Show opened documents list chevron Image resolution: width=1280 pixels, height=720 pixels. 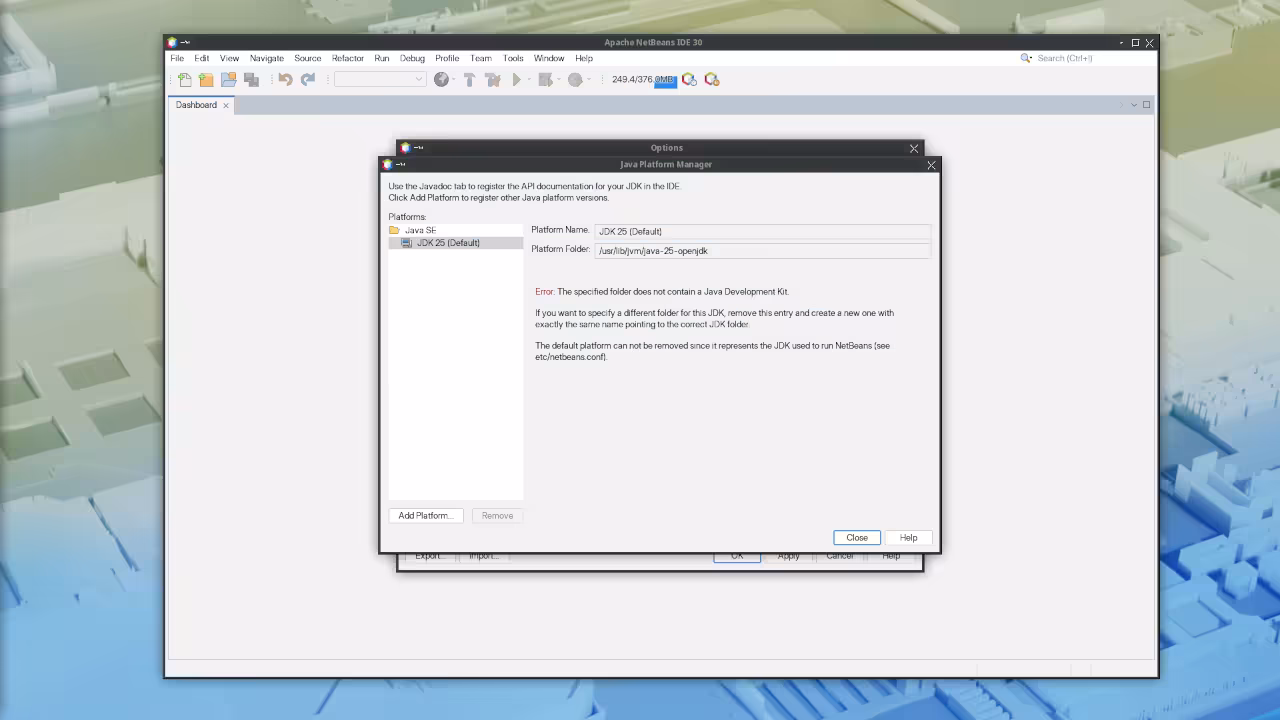tap(1134, 105)
